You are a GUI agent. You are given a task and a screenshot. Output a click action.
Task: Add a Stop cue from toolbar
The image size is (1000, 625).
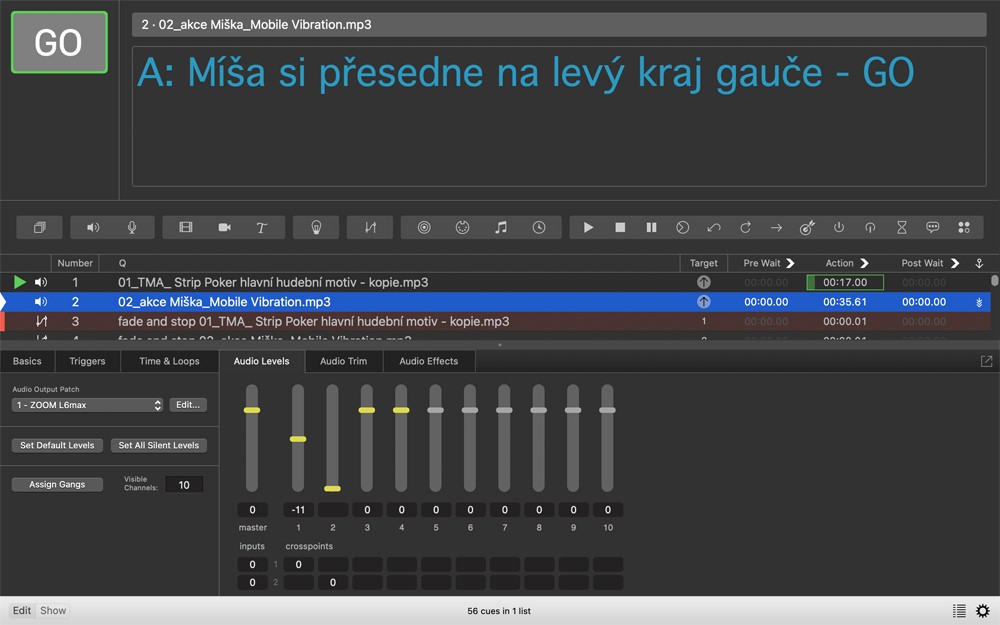620,228
